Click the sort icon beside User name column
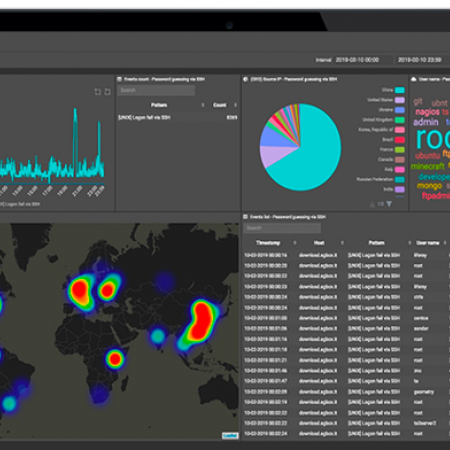This screenshot has height=450, width=450. point(445,243)
